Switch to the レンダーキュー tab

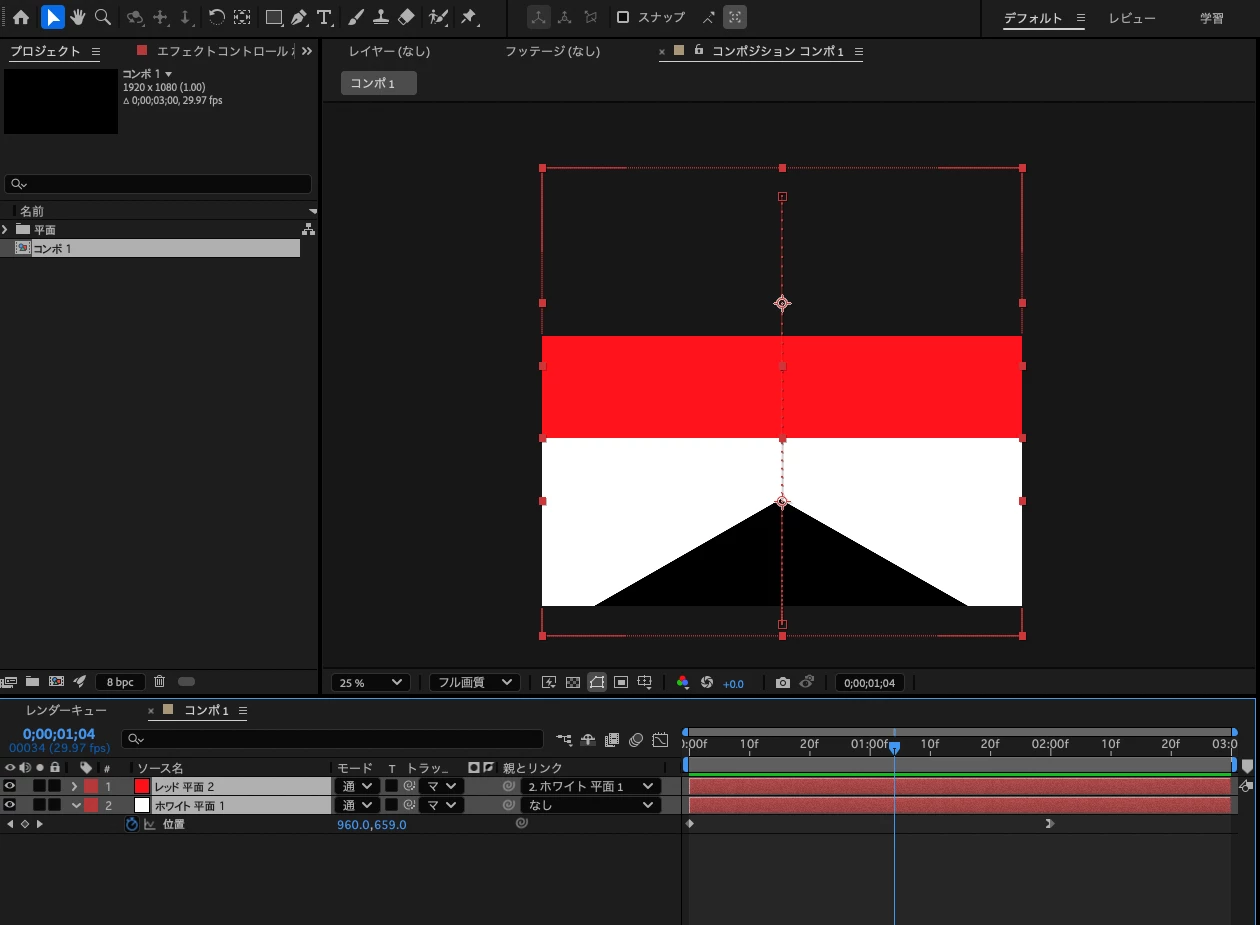coord(66,711)
